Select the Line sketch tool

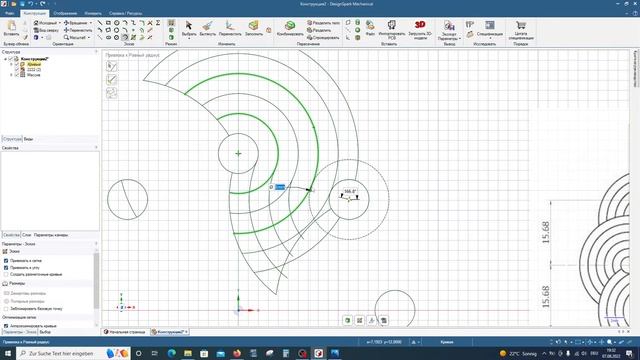(100, 23)
